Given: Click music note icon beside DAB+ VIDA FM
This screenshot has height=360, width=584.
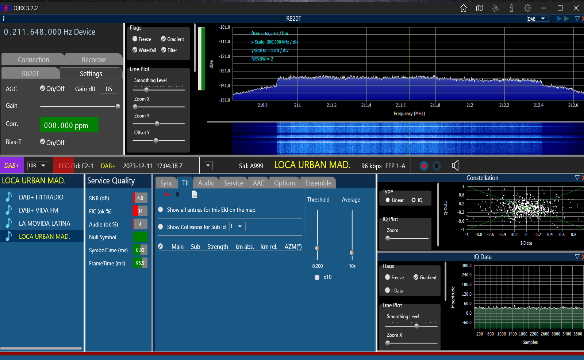Looking at the screenshot, I should click(x=9, y=210).
